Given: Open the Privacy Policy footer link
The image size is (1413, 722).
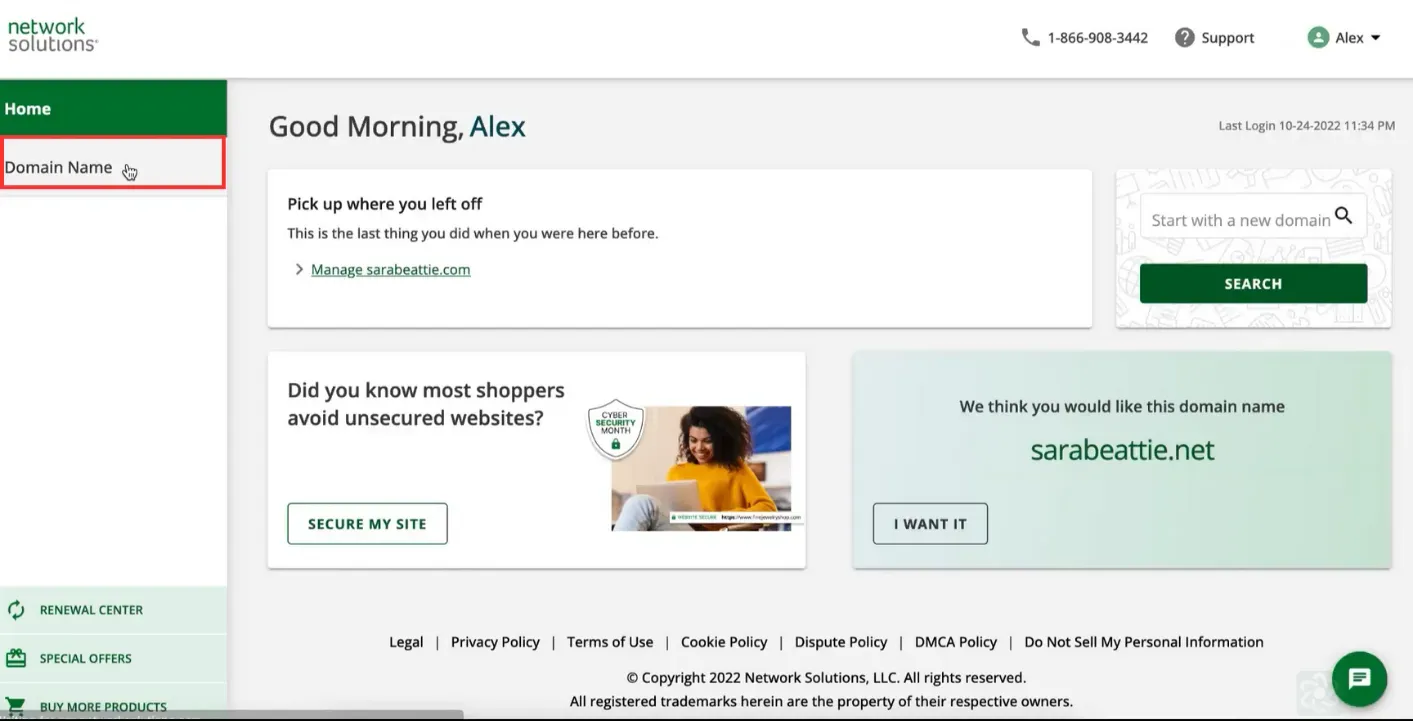Looking at the screenshot, I should point(495,642).
